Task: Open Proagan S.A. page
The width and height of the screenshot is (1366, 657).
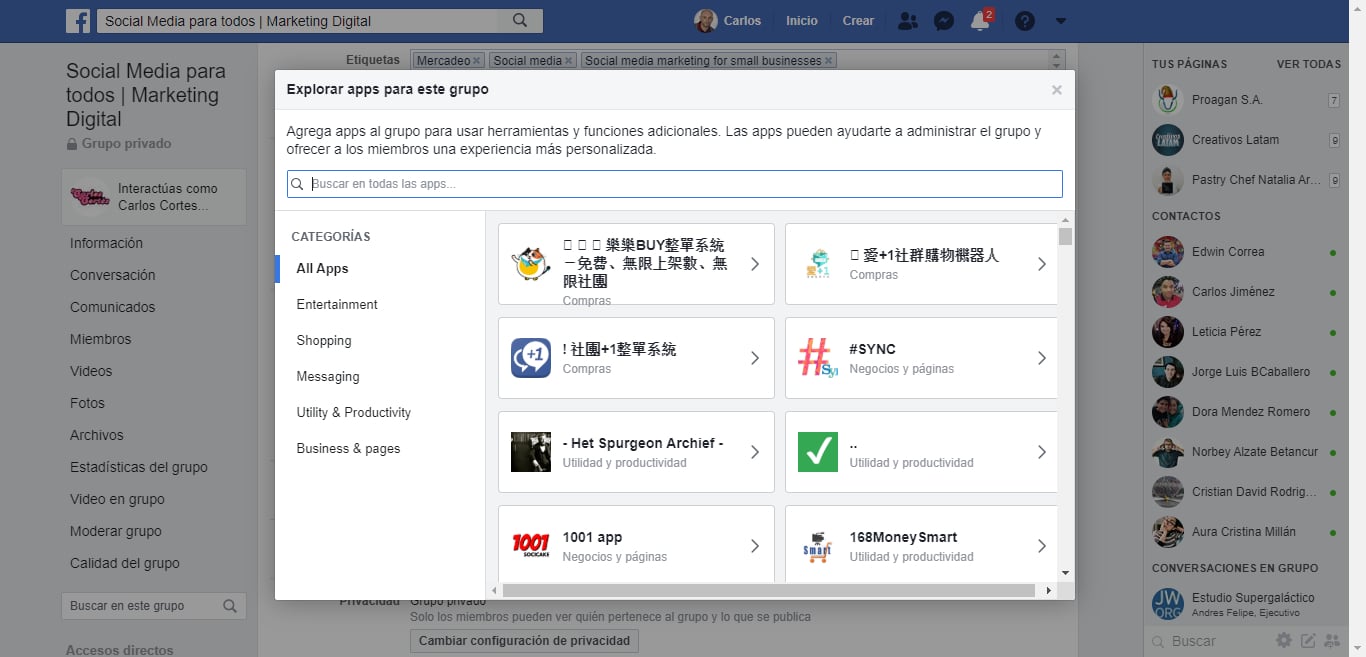Action: point(1227,100)
